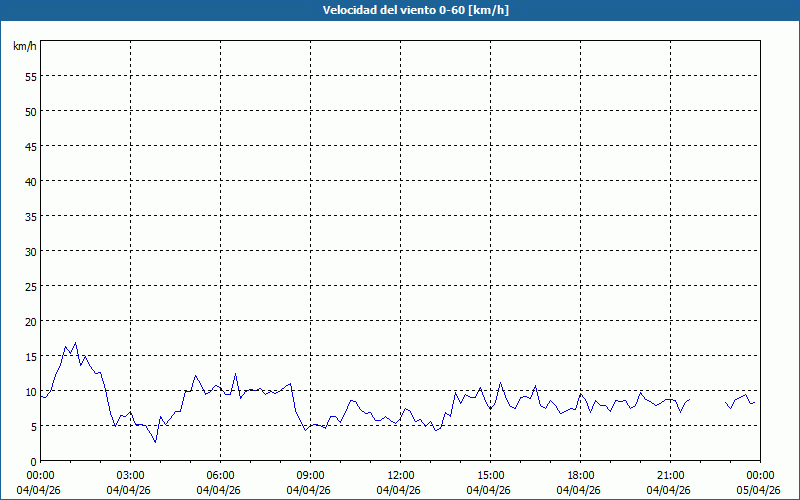Click the gap in the wind line after 21:00
This screenshot has height=500, width=800.
707,401
